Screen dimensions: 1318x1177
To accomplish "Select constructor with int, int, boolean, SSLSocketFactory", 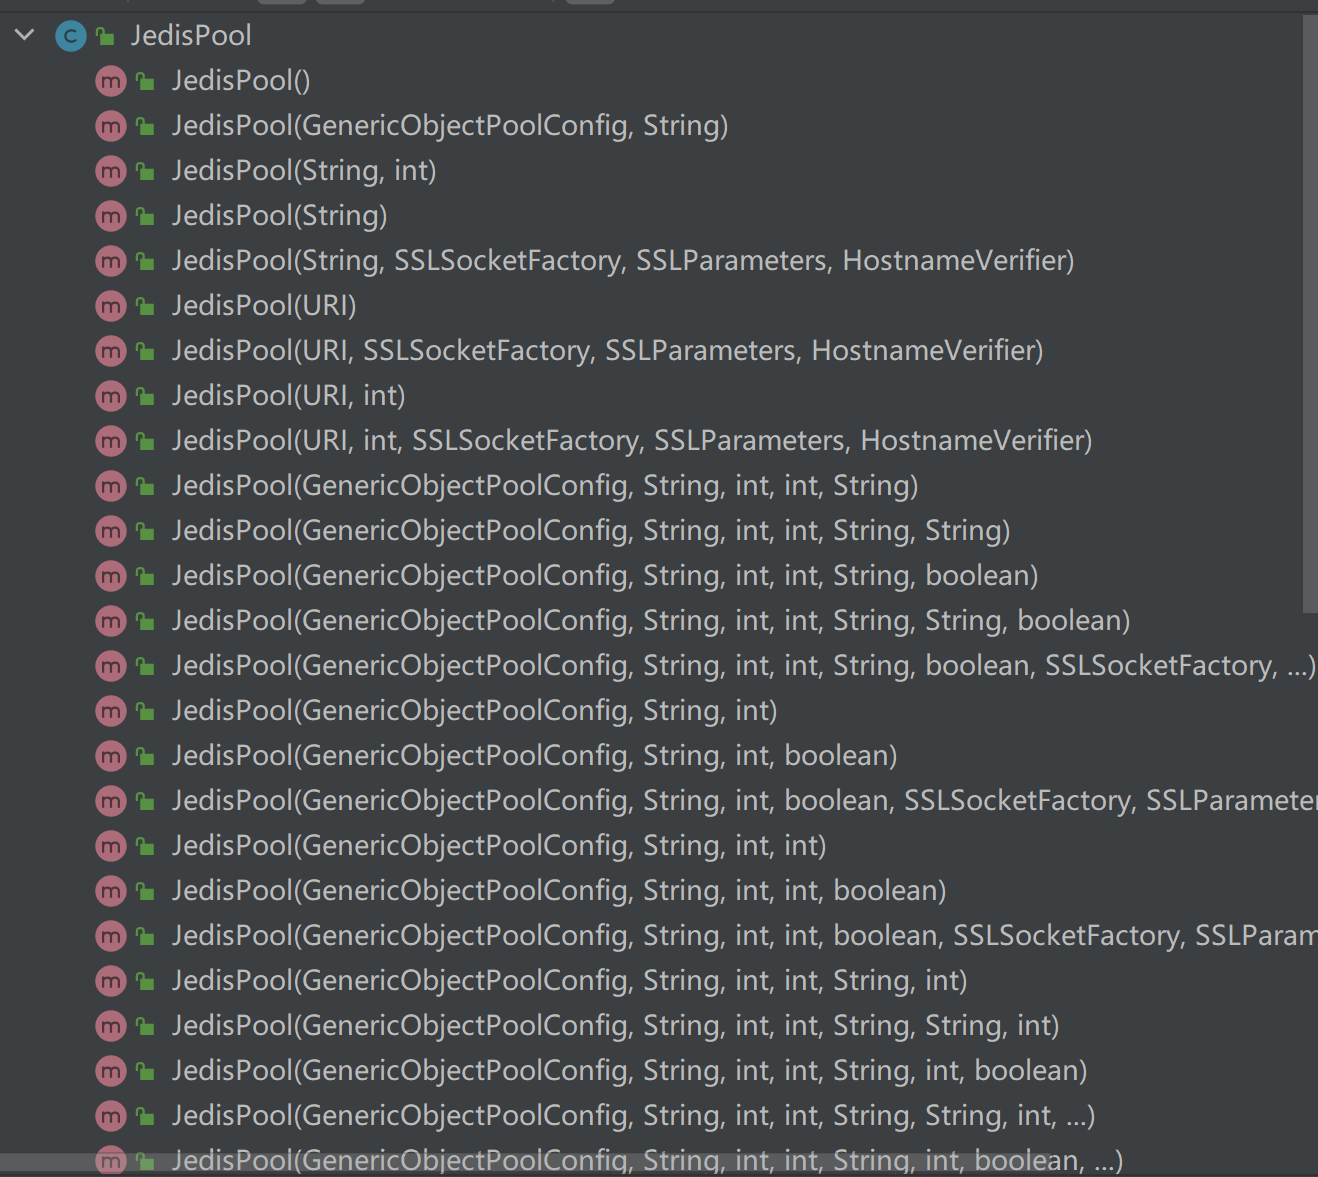I will pos(745,936).
